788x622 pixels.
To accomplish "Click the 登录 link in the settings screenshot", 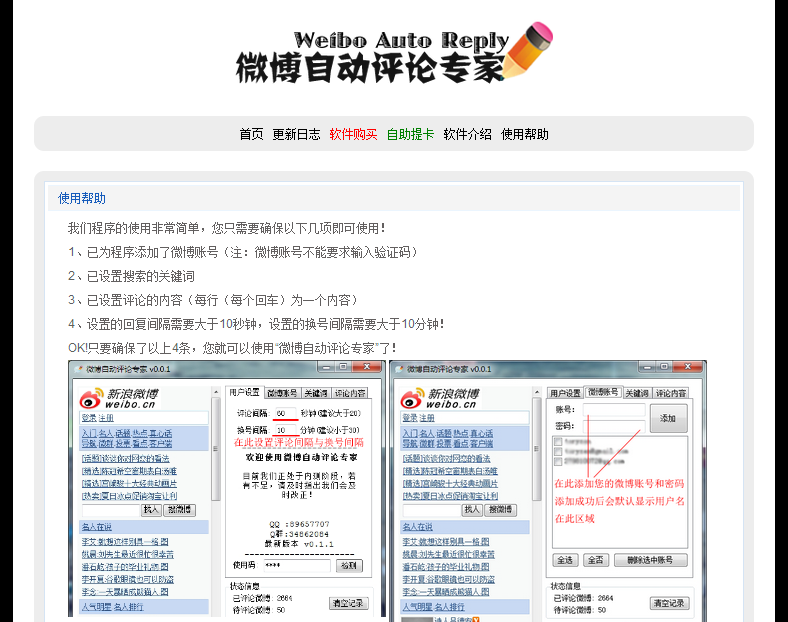I will 89,418.
